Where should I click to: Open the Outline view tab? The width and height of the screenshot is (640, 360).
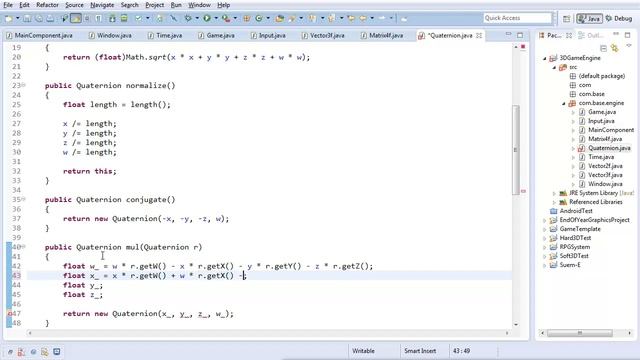pos(591,36)
